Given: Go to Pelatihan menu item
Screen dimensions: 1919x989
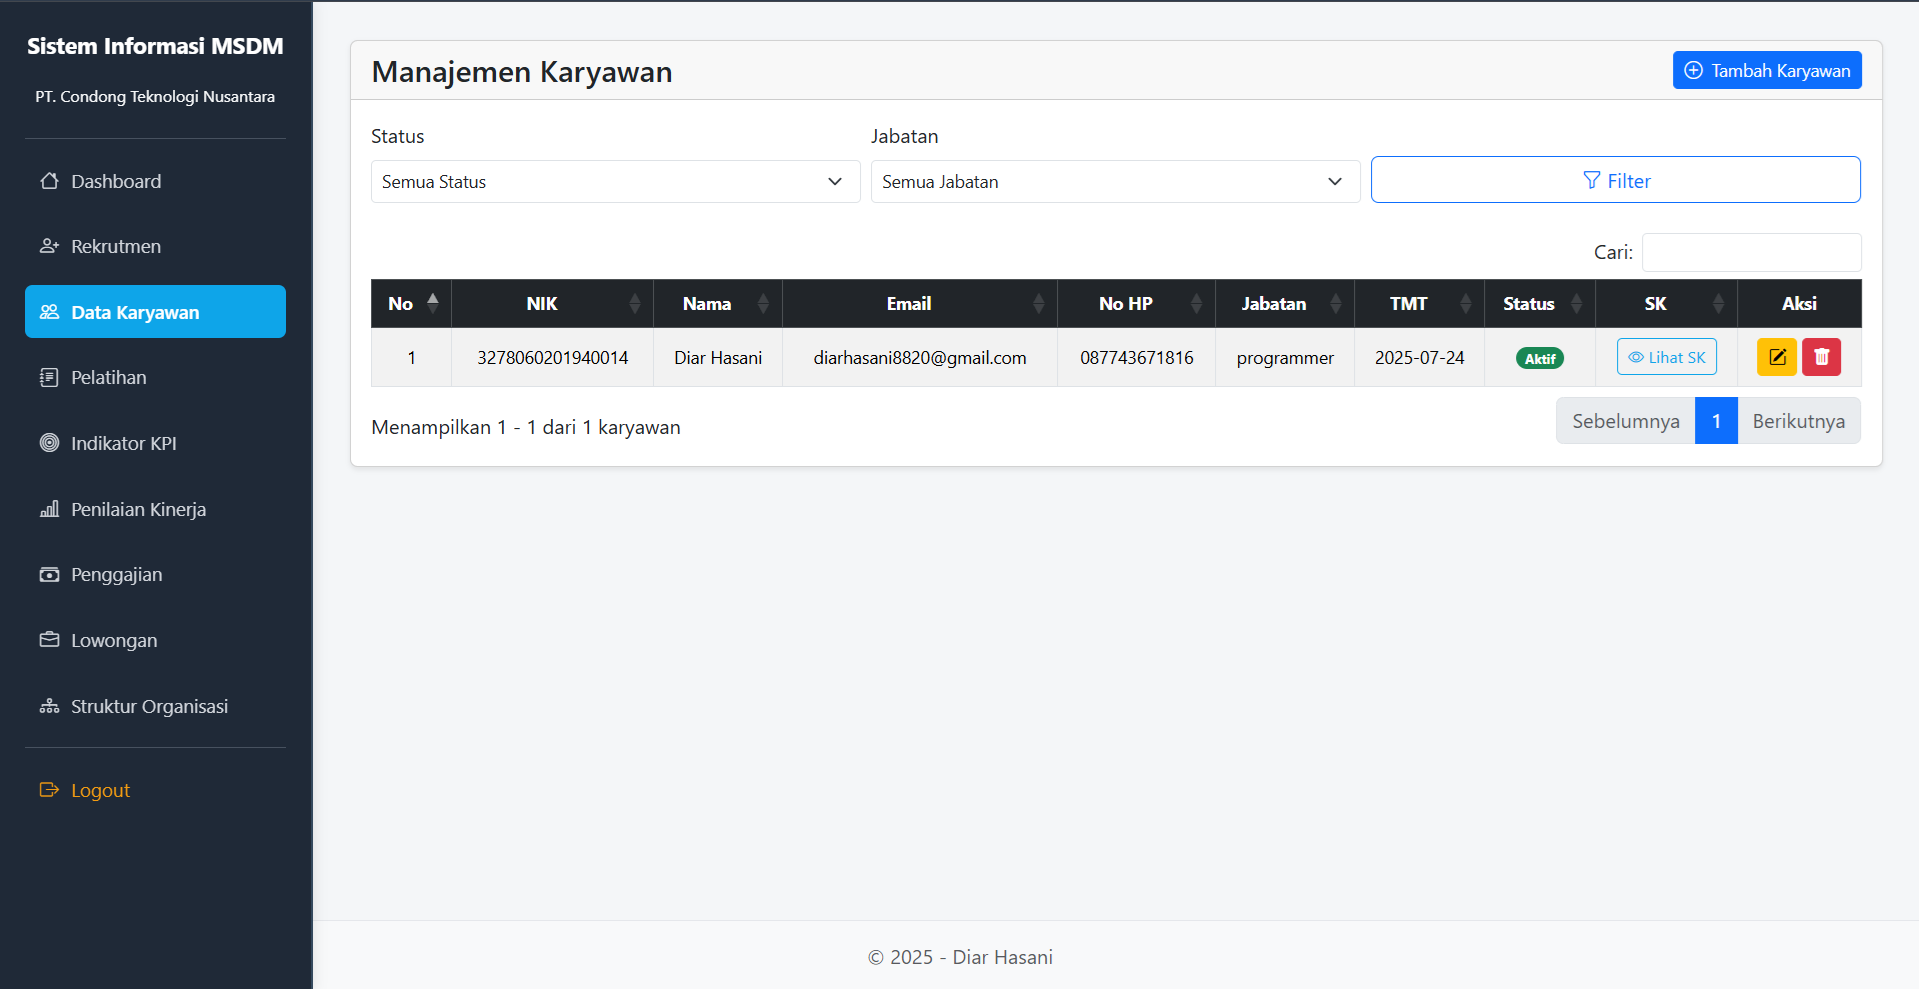Looking at the screenshot, I should 108,377.
